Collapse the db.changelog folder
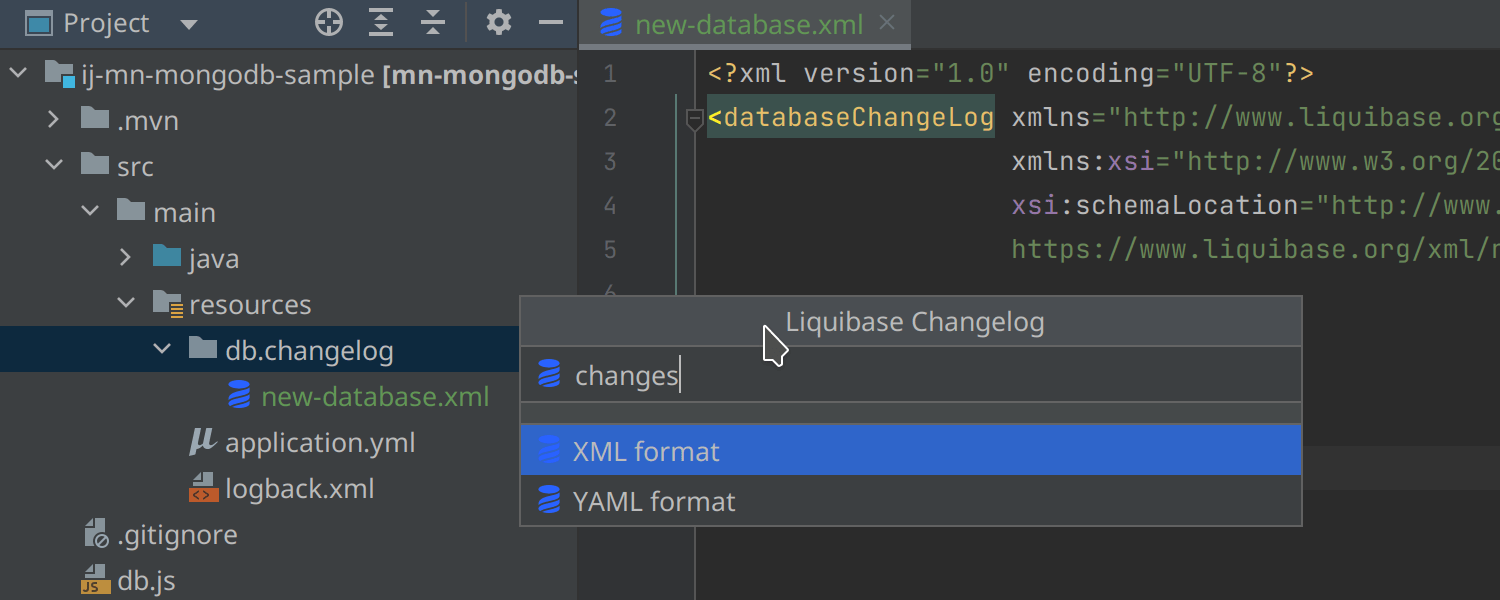This screenshot has width=1500, height=600. (162, 350)
